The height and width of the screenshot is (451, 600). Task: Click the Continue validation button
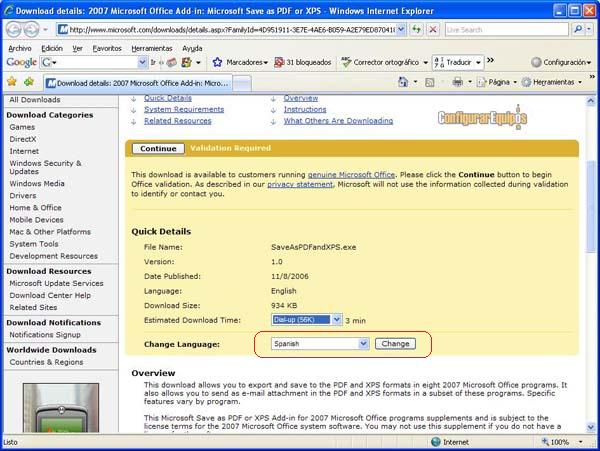click(x=158, y=148)
